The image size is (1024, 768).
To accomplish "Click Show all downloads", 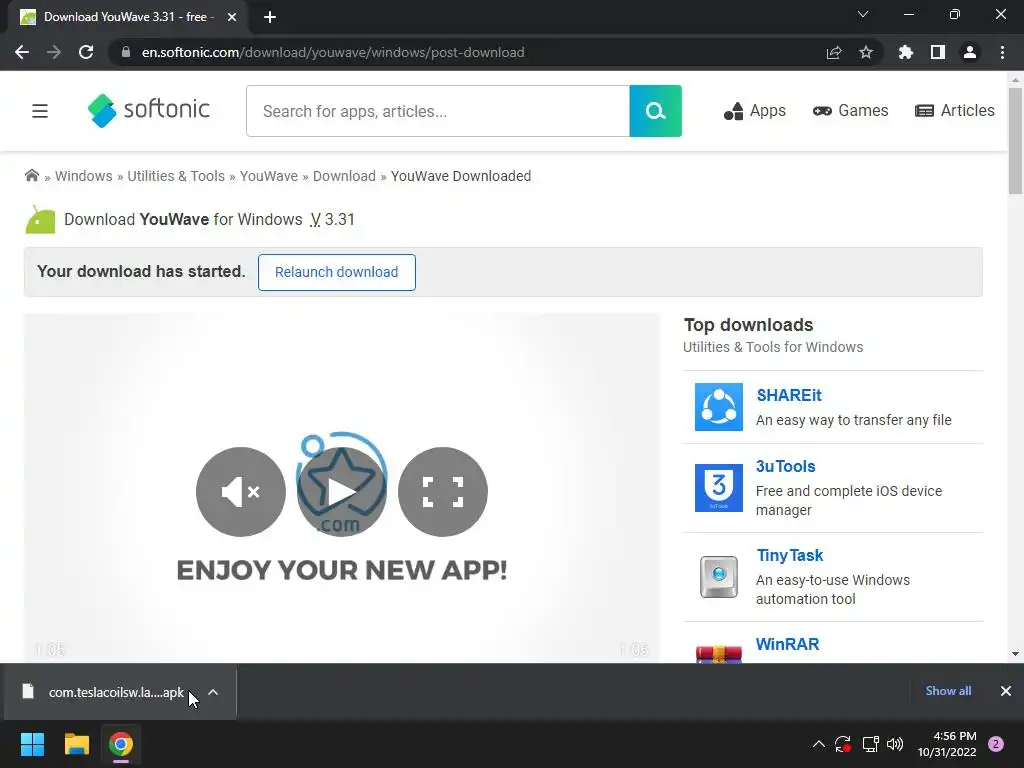I will click(x=948, y=691).
